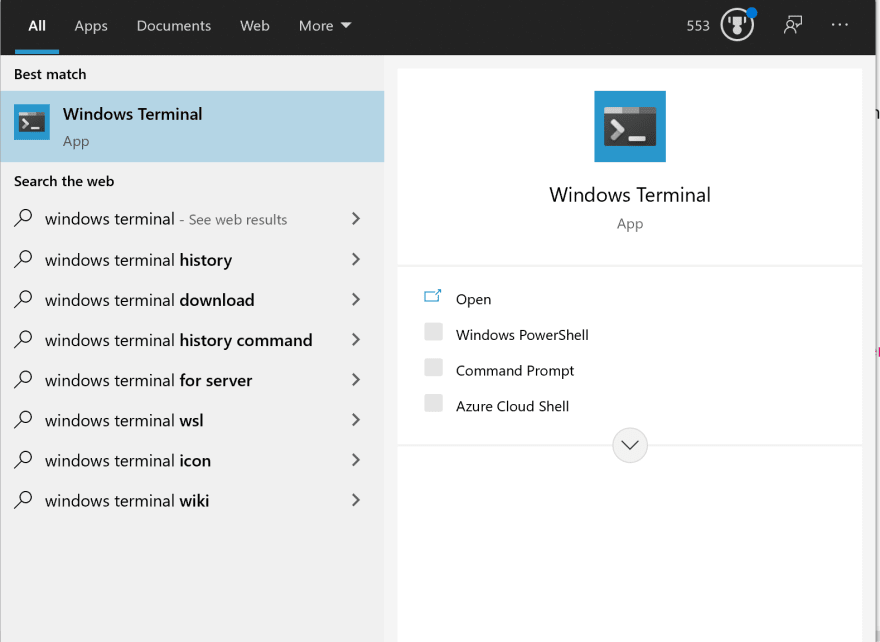Expand more actions with the down chevron

click(630, 445)
